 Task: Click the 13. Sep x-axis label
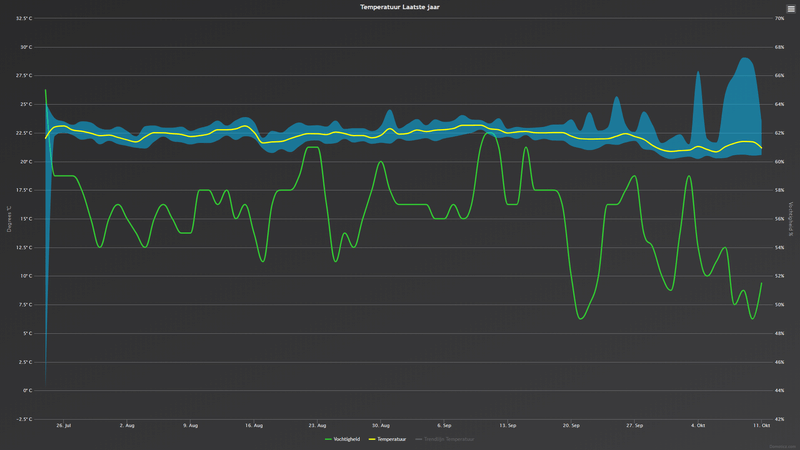click(x=508, y=425)
